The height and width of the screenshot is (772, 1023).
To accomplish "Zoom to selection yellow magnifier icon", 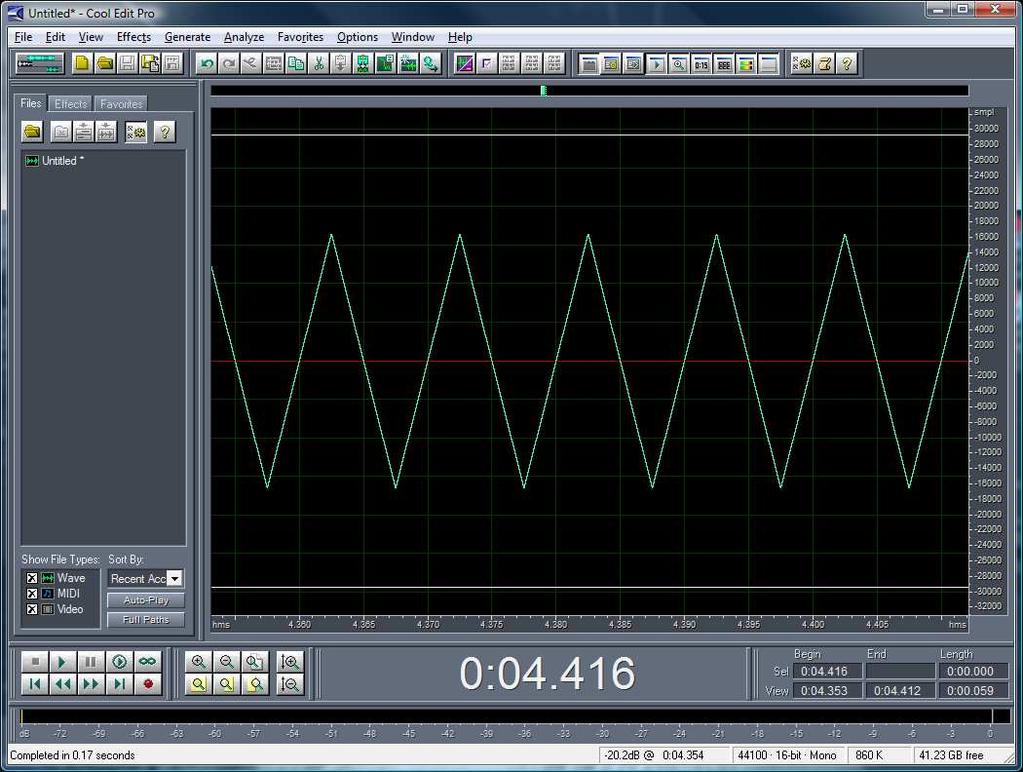I will 198,684.
